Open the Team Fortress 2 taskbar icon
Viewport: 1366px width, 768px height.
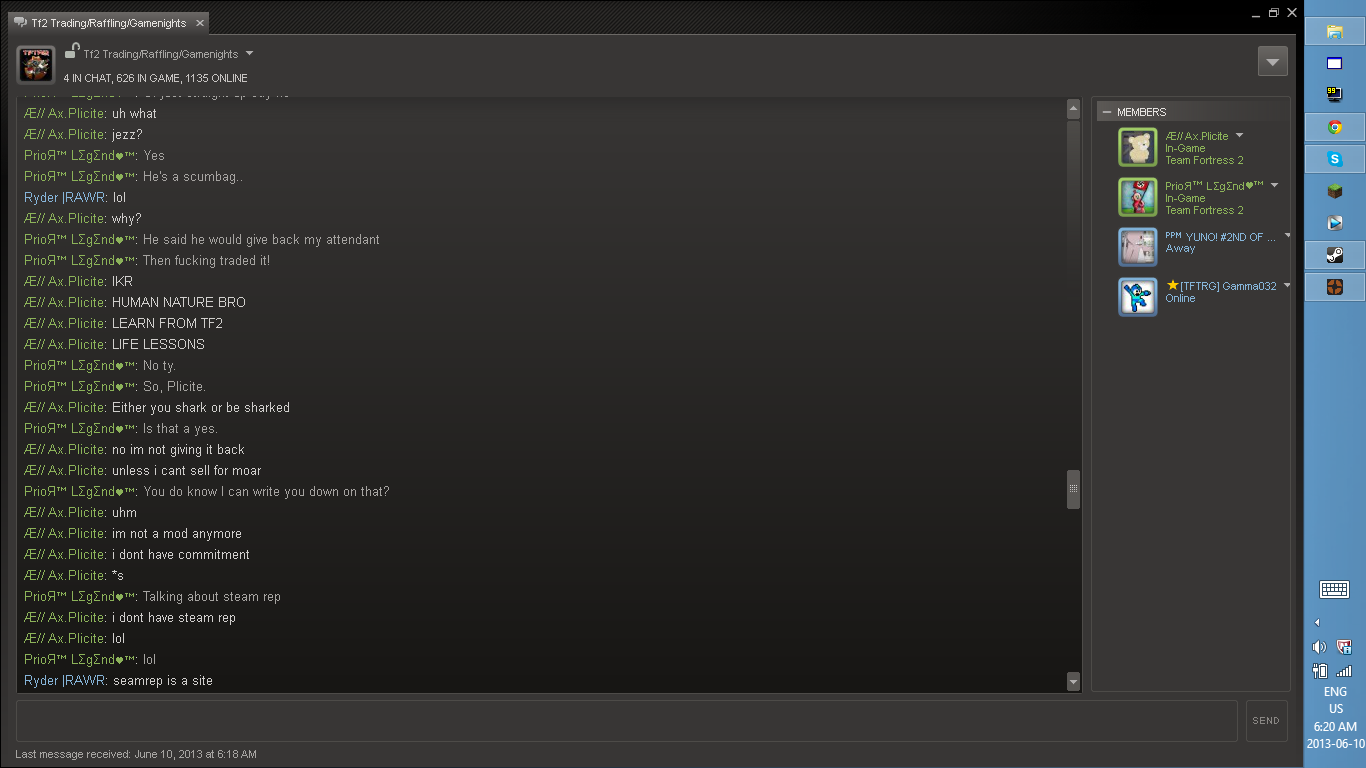click(x=1334, y=287)
